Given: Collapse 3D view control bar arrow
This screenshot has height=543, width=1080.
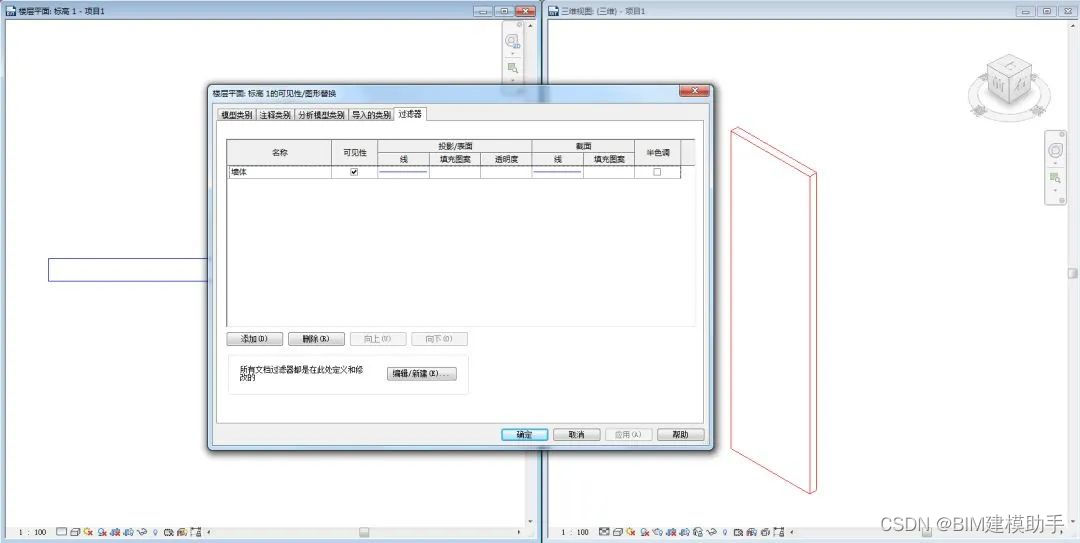Looking at the screenshot, I should coord(792,532).
